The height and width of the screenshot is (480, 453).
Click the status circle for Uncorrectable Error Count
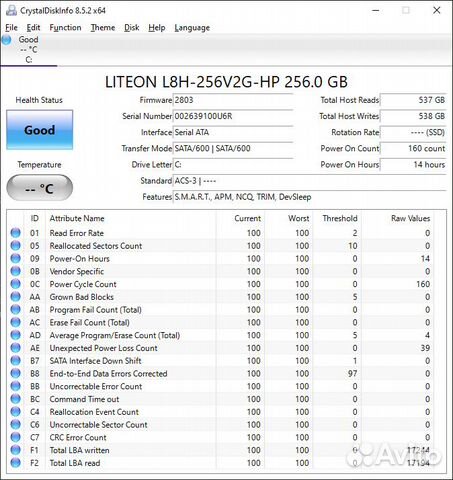click(15, 386)
